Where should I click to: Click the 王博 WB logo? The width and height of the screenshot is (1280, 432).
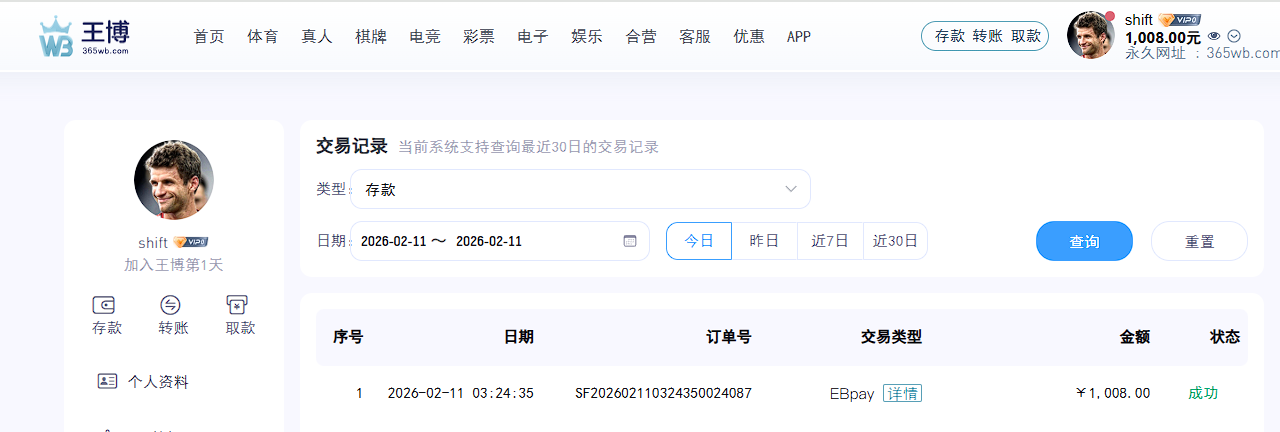click(84, 37)
